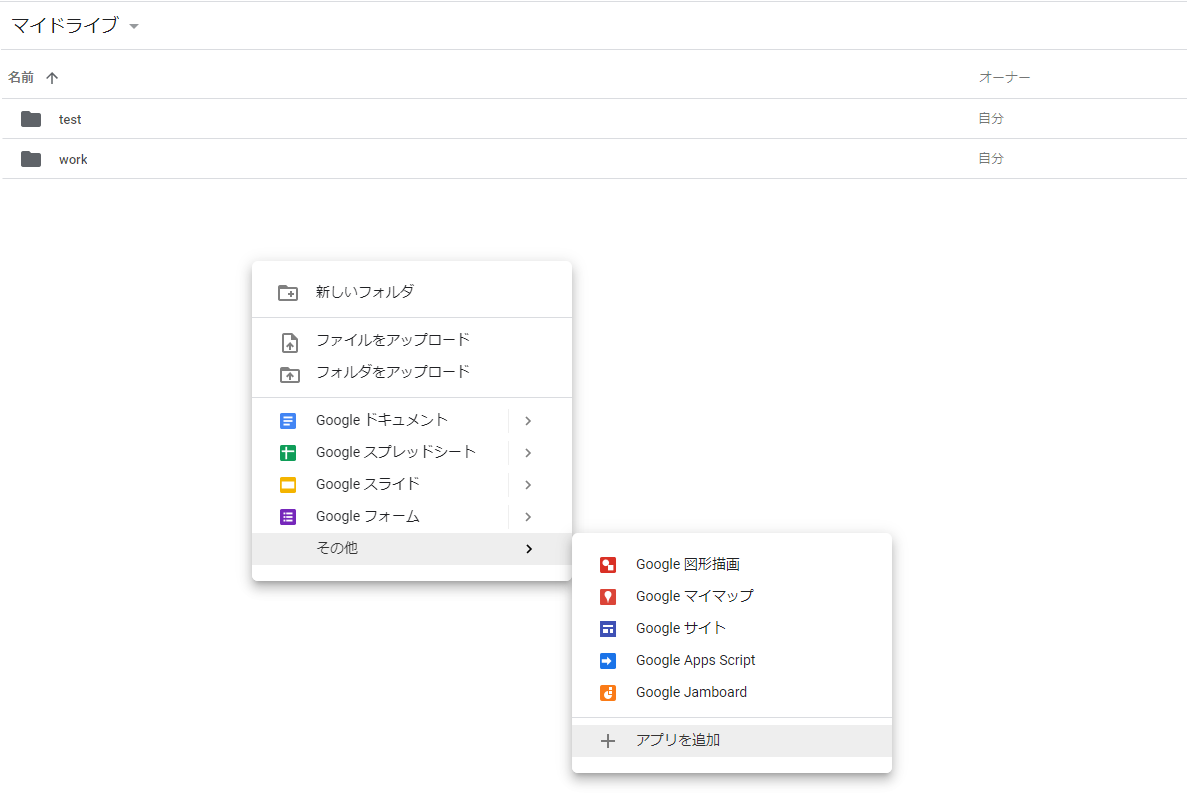The width and height of the screenshot is (1187, 796).
Task: Sort by the 名前 column header
Action: (21, 77)
